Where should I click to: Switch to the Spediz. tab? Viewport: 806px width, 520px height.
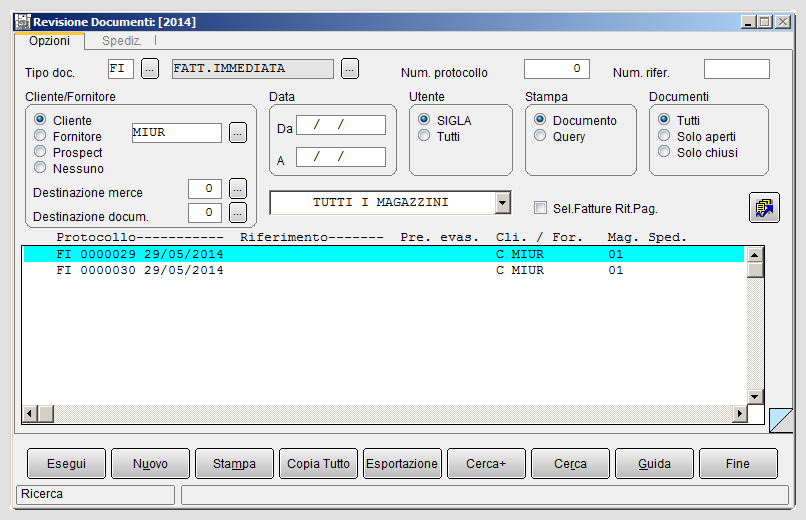[121, 41]
